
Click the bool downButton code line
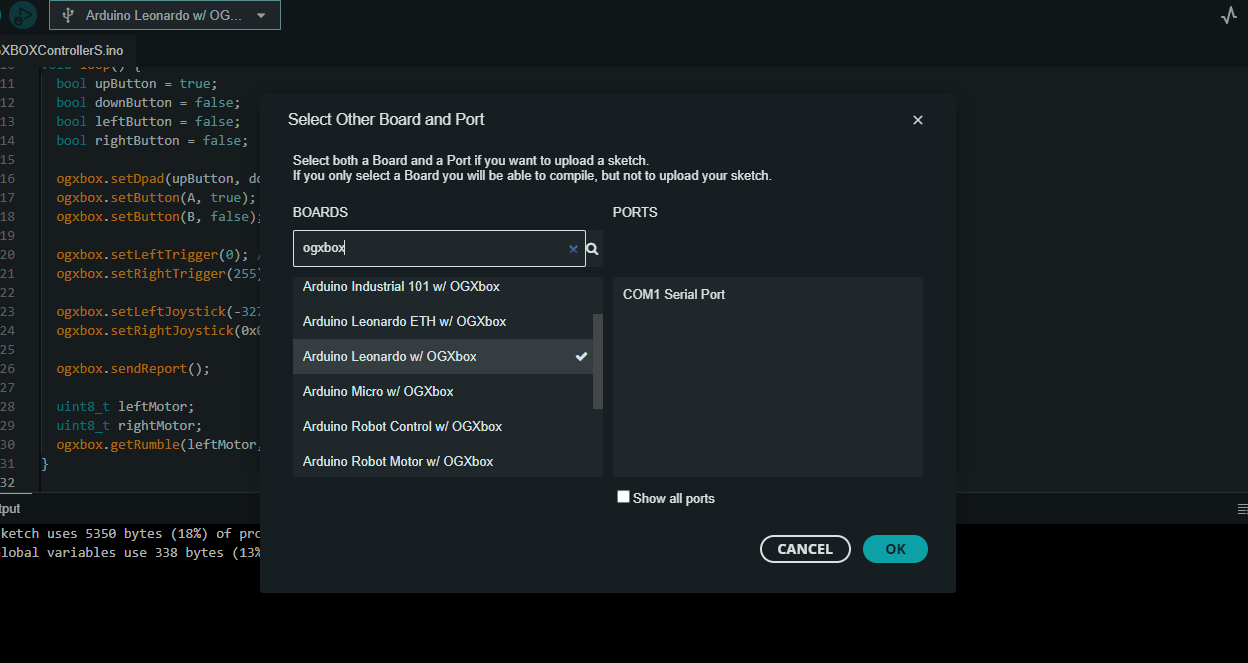point(148,103)
